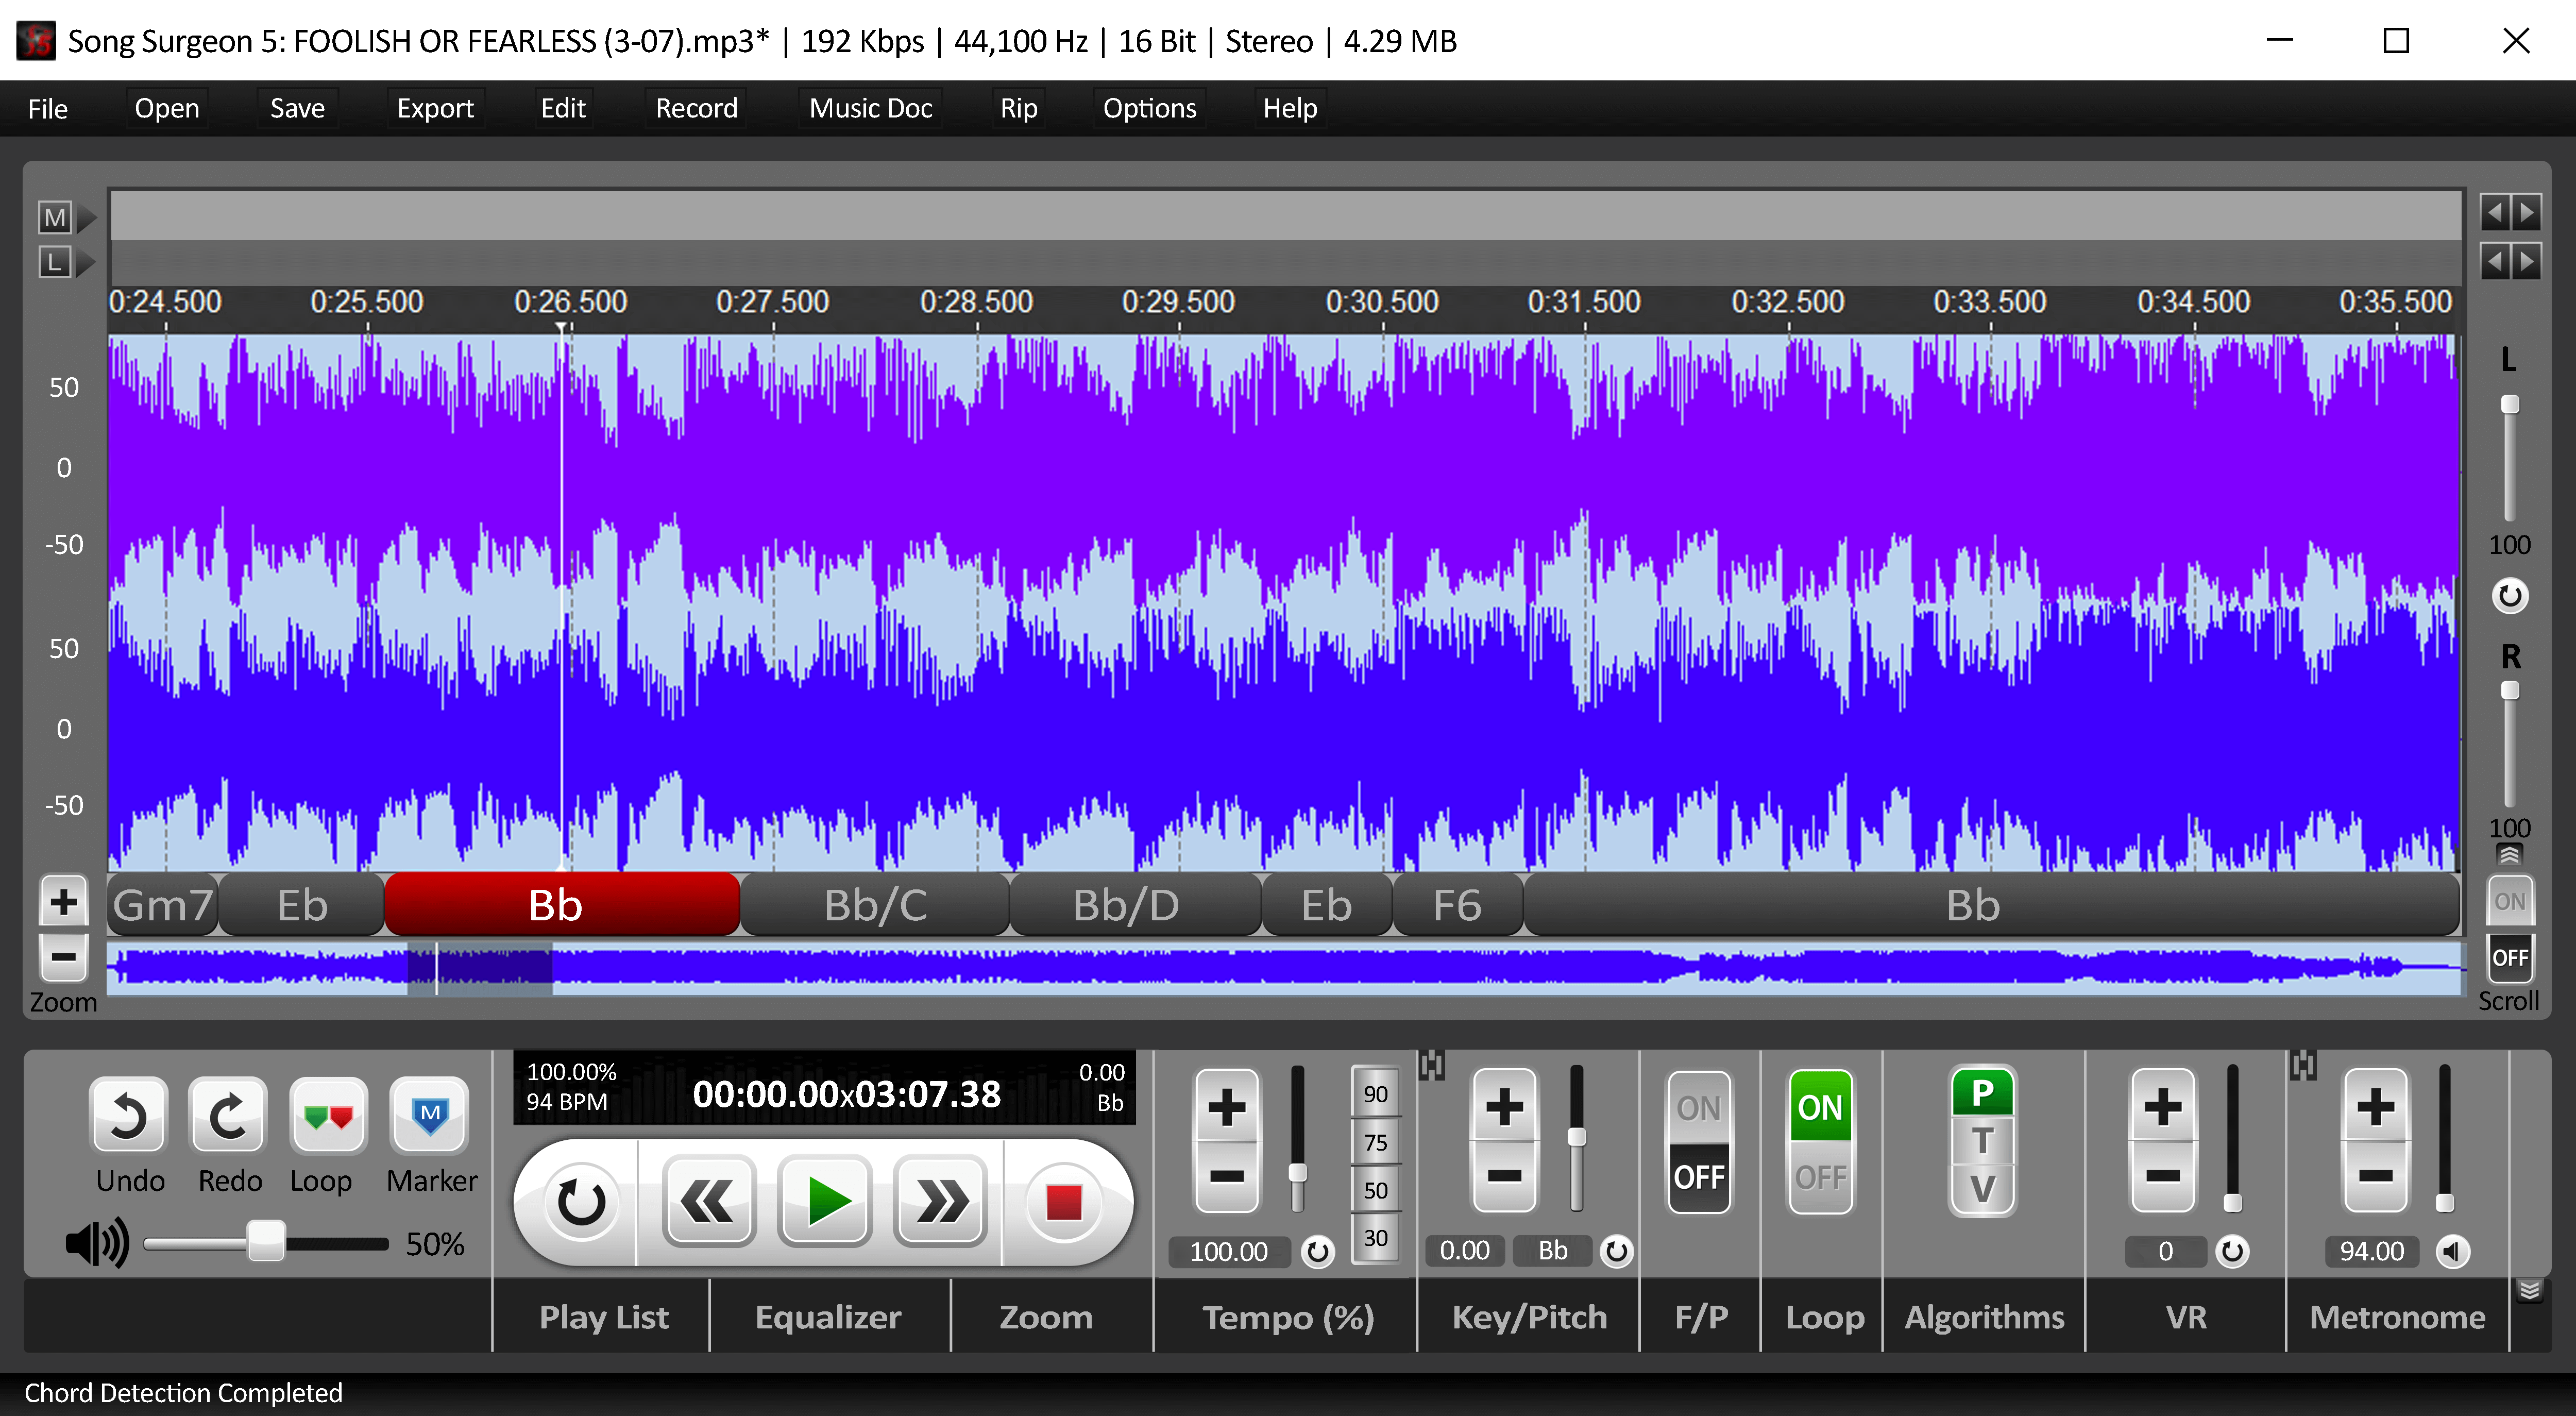
Task: Turn Loop switch OFF
Action: 1820,1177
